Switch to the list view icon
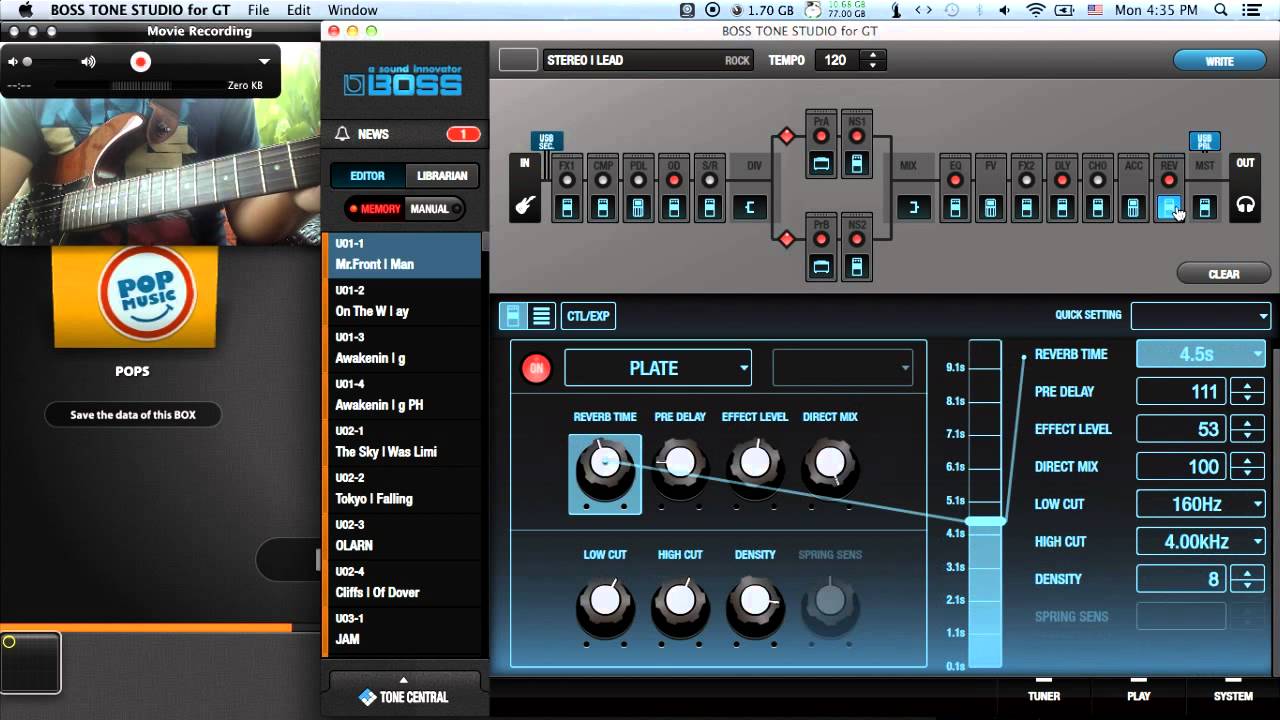1280x720 pixels. coord(541,316)
